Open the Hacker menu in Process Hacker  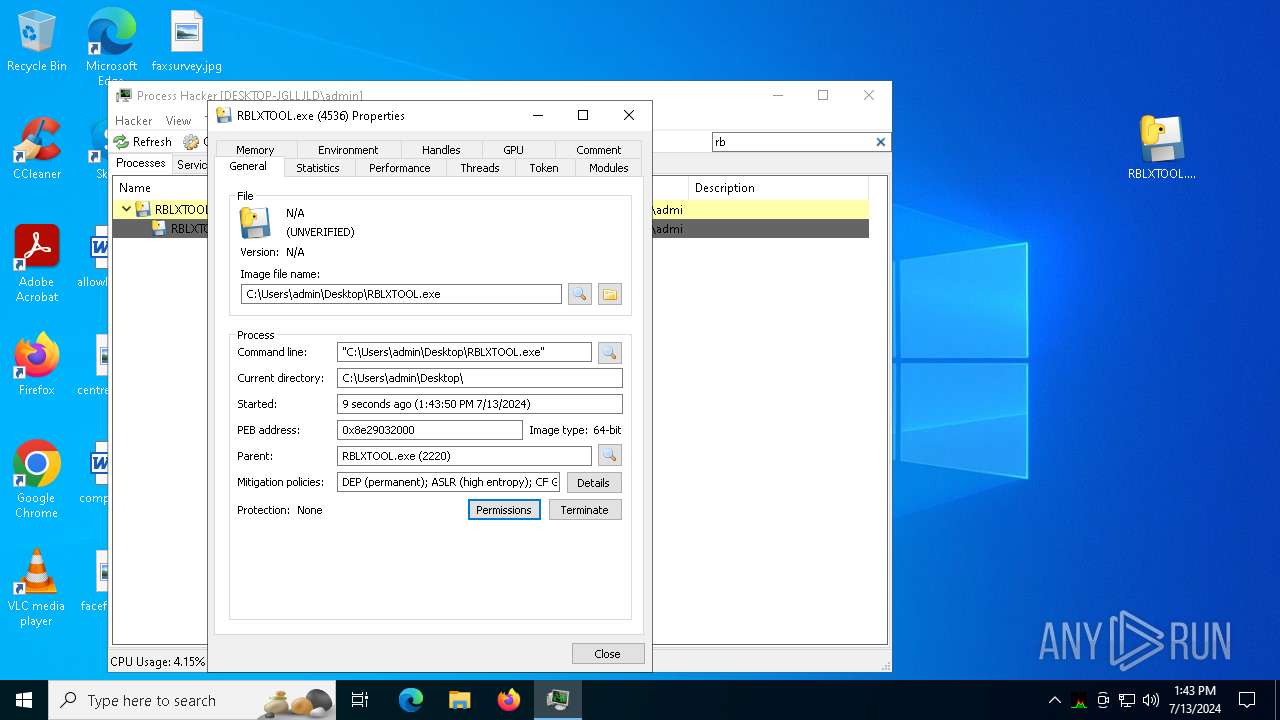pyautogui.click(x=134, y=120)
